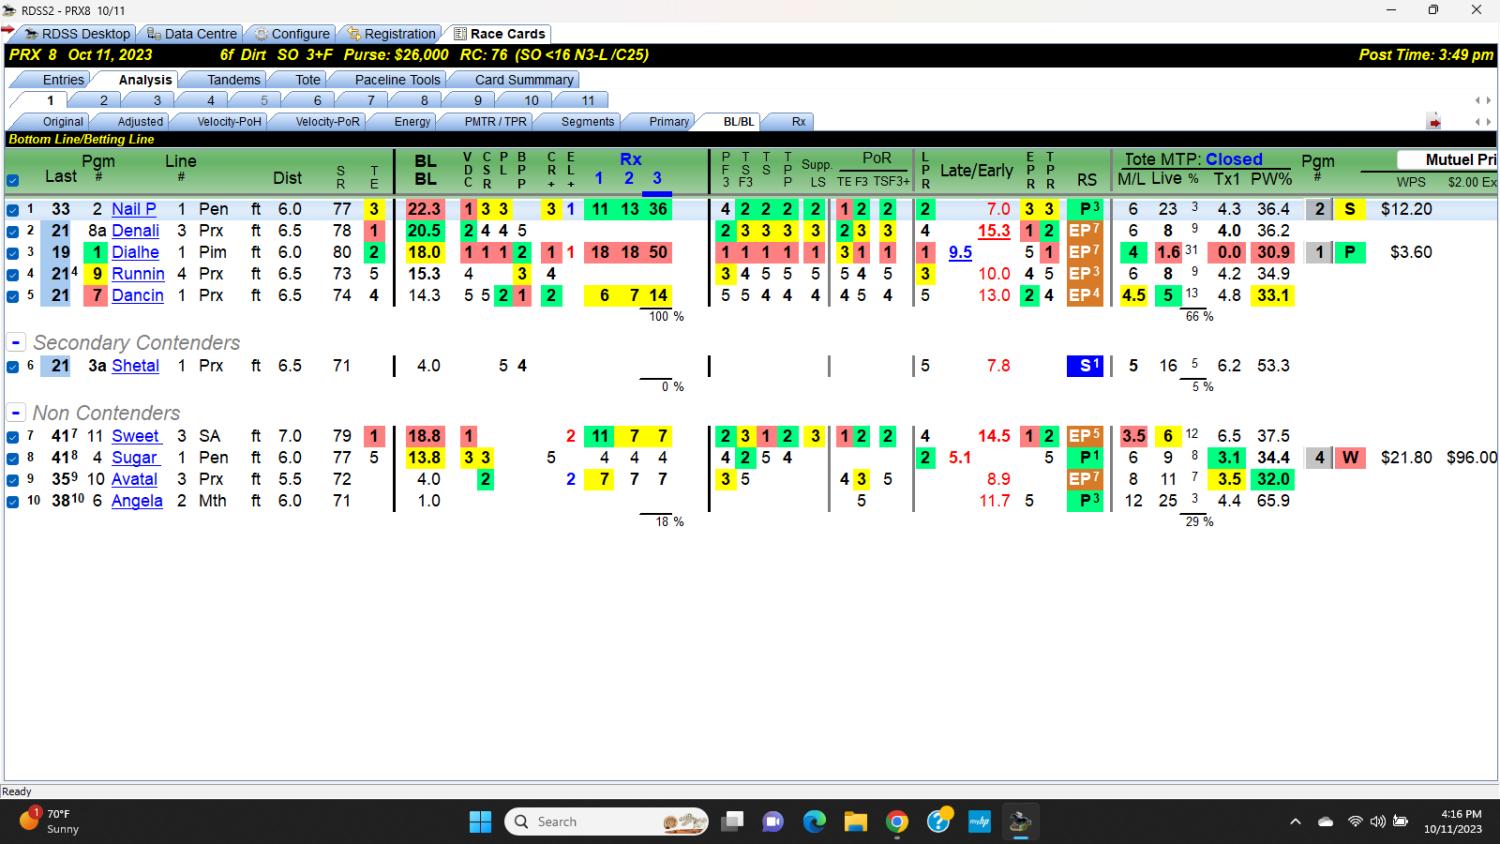Toggle the checkbox for row 10 Angela
Image resolution: width=1500 pixels, height=844 pixels.
point(12,502)
